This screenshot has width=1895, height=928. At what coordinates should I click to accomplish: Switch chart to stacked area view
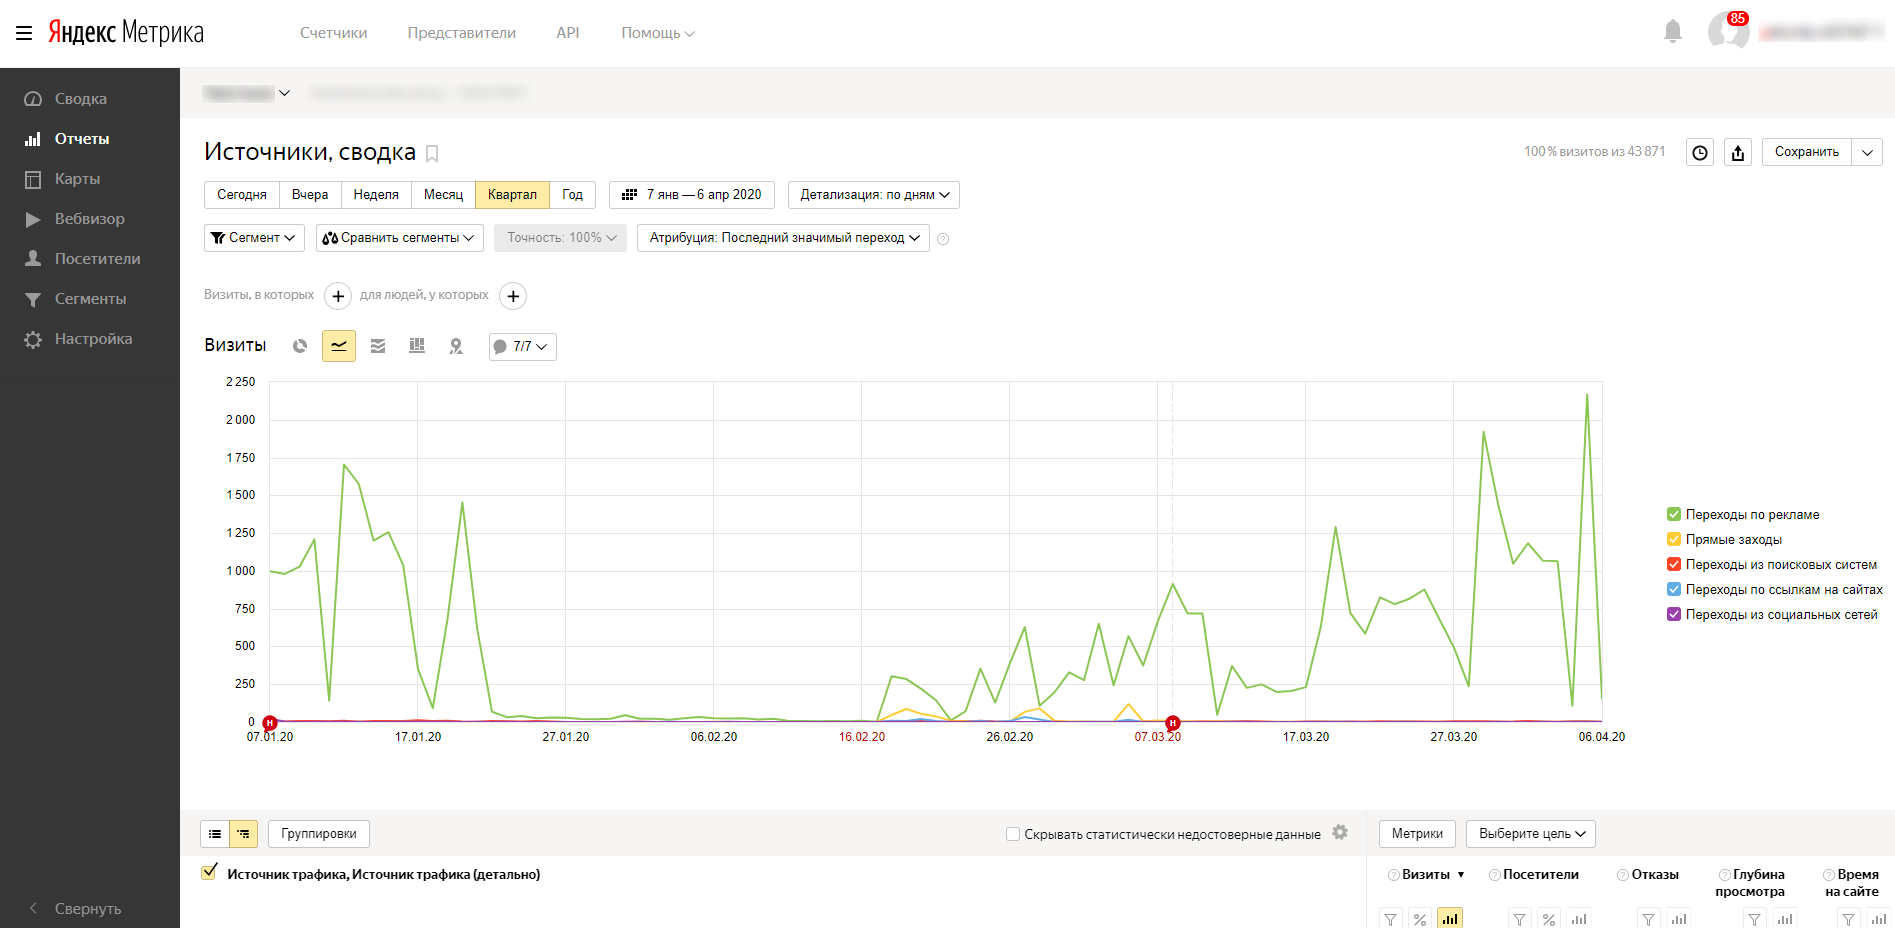tap(378, 346)
